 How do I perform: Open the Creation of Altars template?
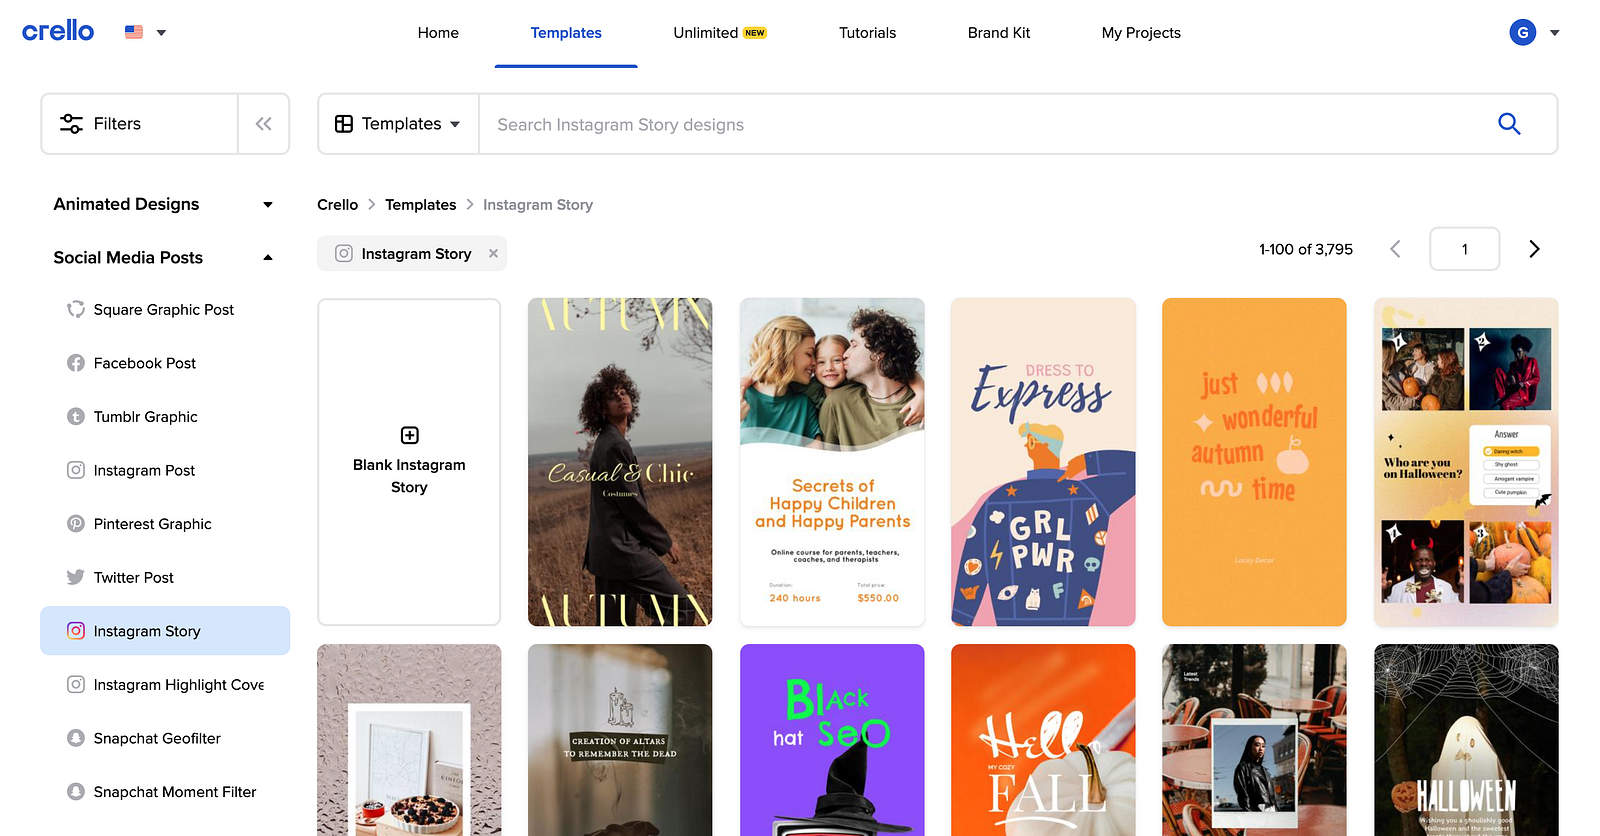[620, 740]
